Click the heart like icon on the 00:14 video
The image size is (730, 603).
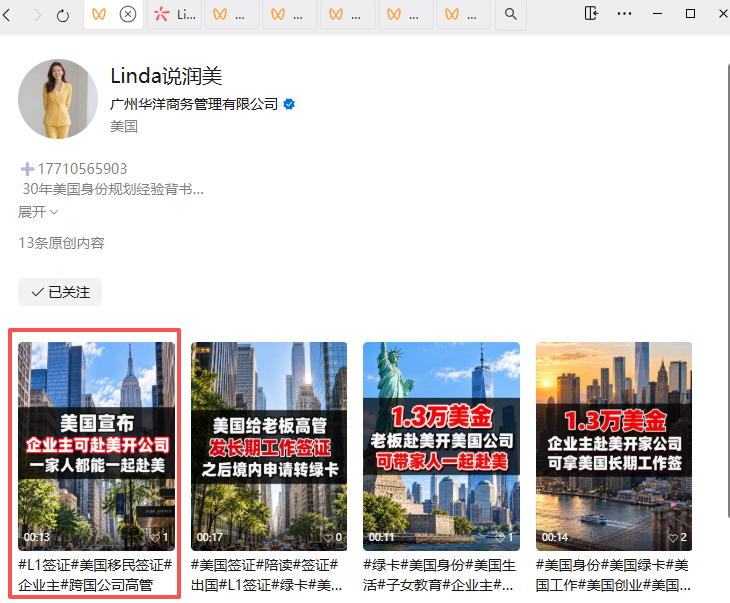coord(673,538)
